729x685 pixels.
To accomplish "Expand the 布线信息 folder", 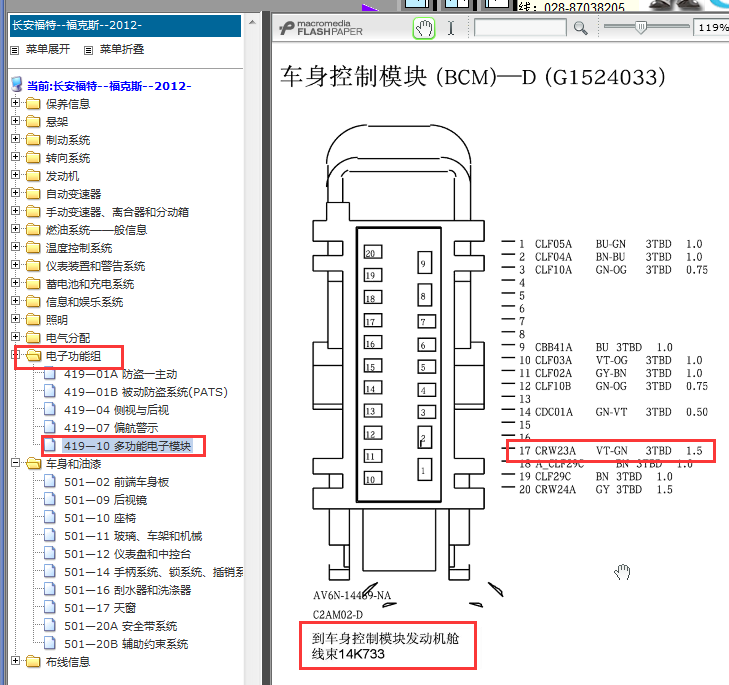I will (x=15, y=661).
